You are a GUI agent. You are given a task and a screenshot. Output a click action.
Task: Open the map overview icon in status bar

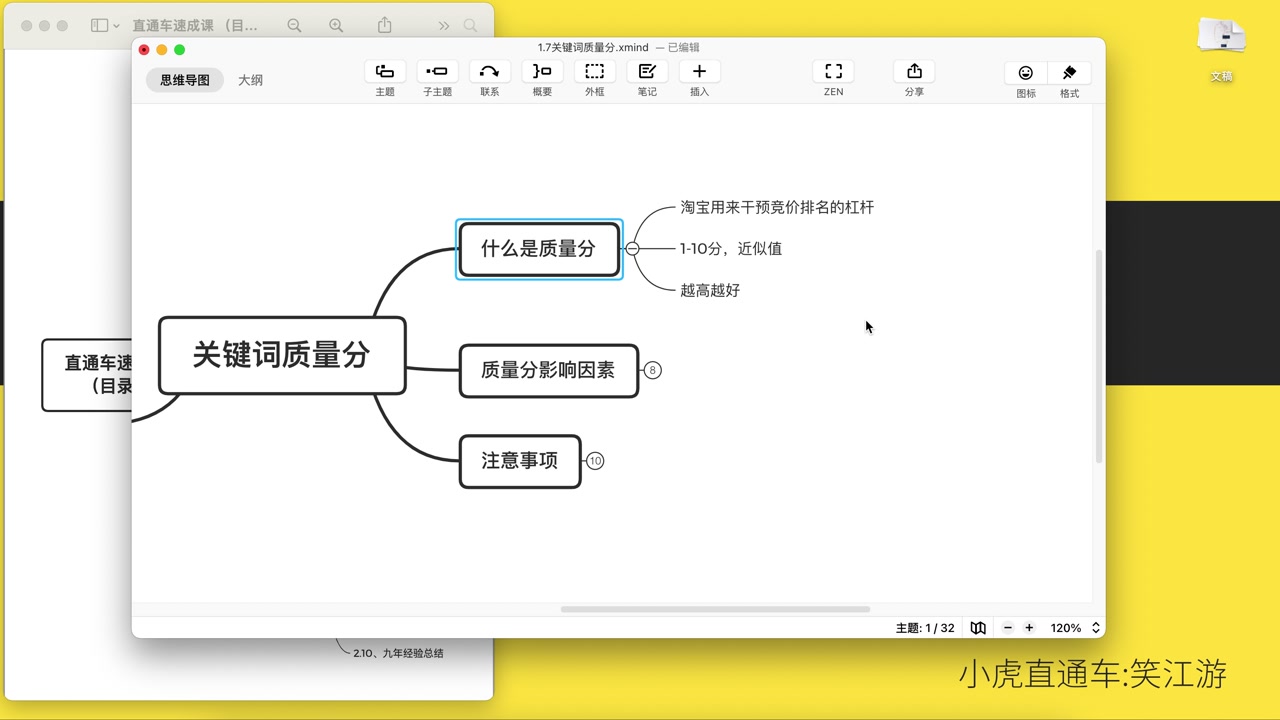coord(978,628)
